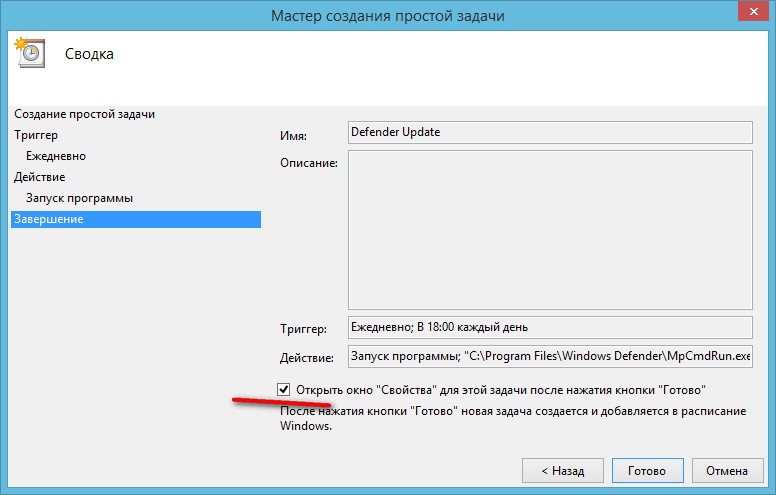Open the "Ежедневно" sub-step in the sidebar
The image size is (776, 495).
(56, 156)
